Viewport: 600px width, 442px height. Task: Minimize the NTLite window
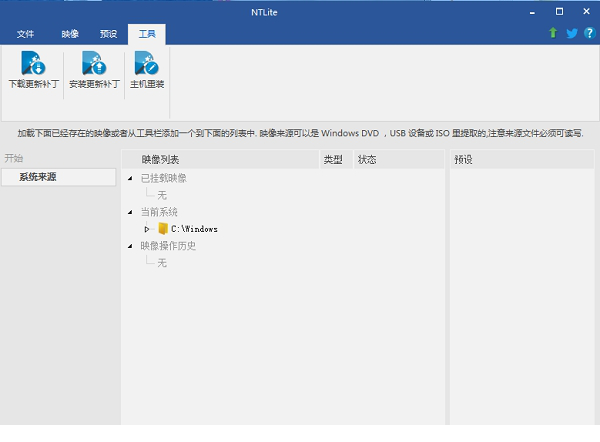(x=532, y=12)
